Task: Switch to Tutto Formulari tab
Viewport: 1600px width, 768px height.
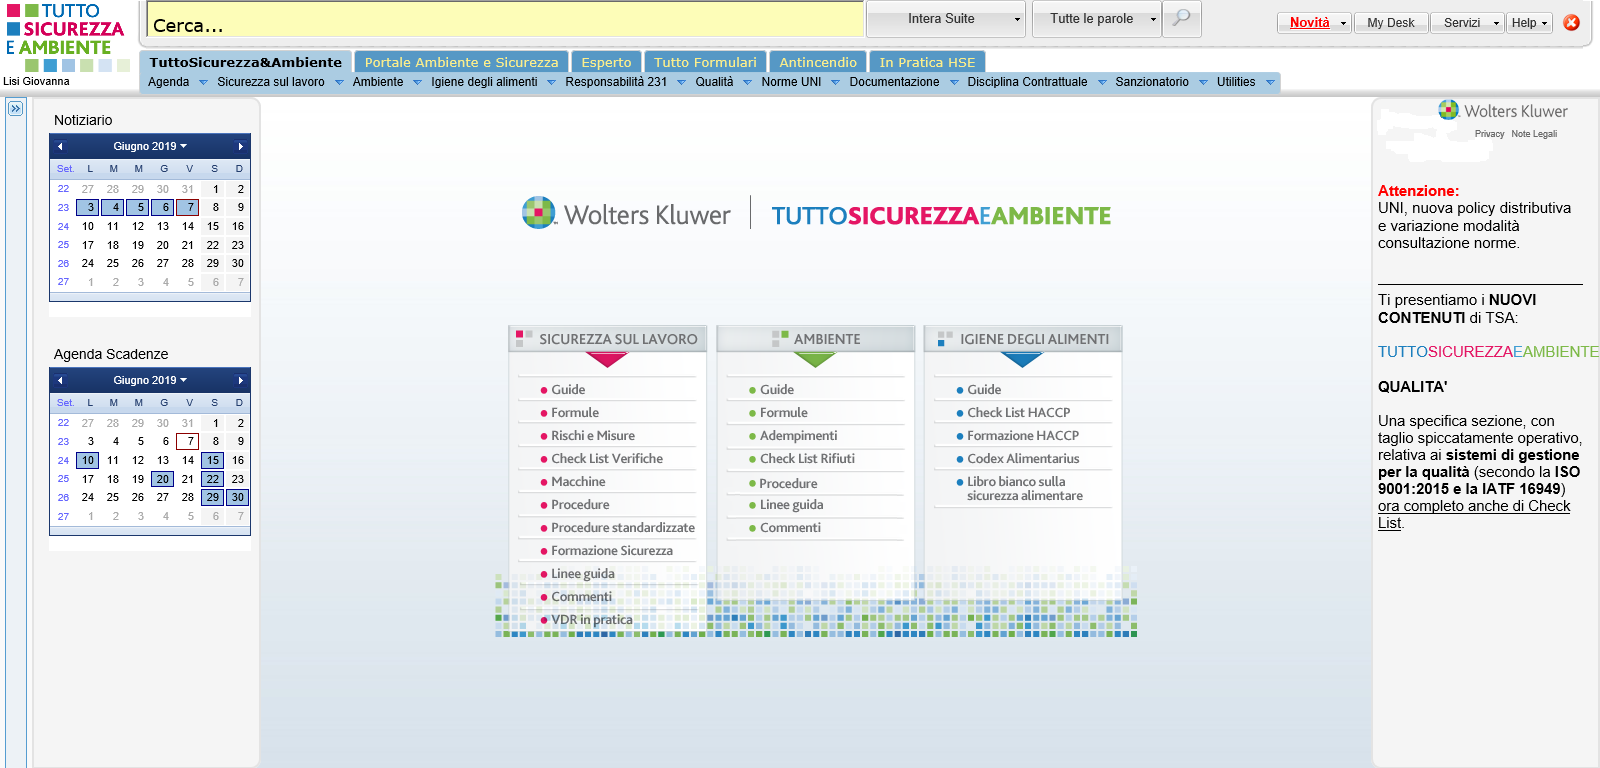Action: coord(705,62)
